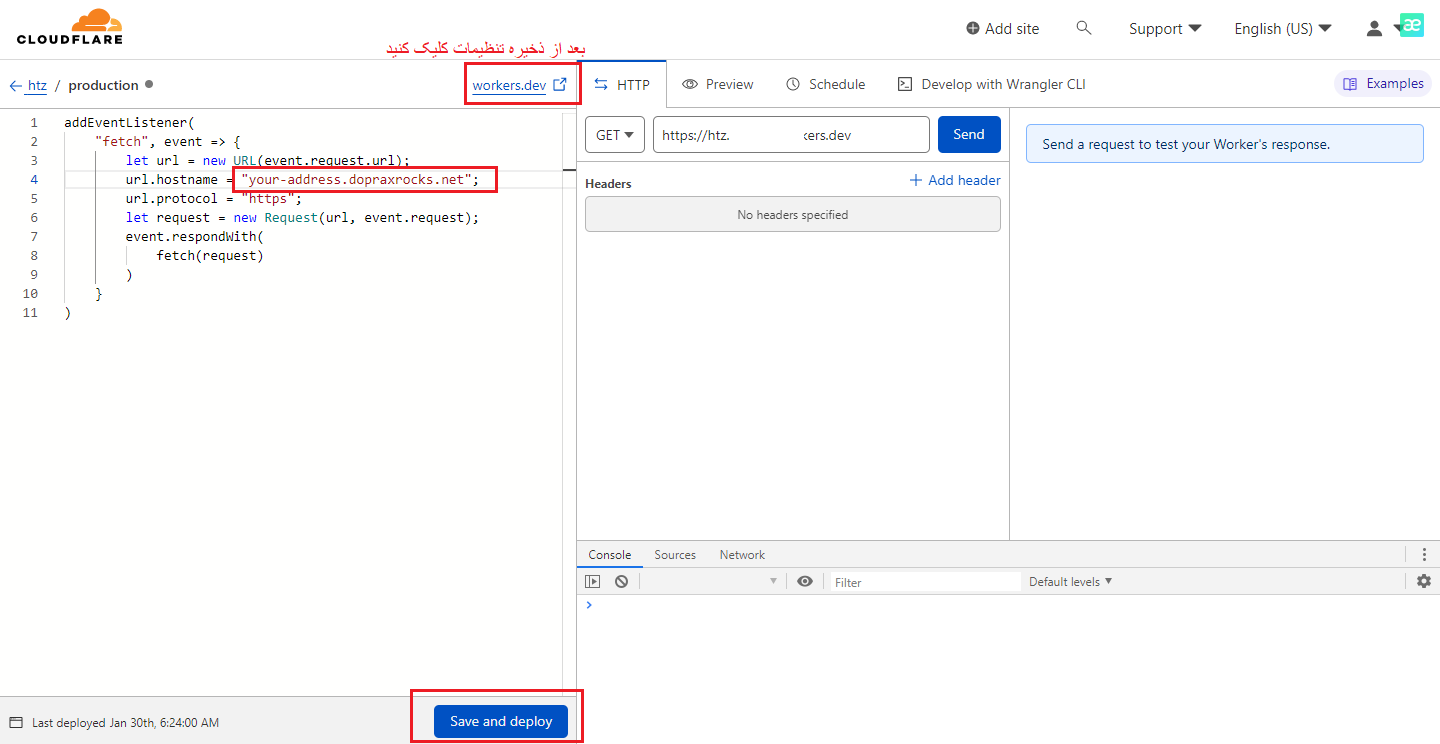This screenshot has height=744, width=1440.
Task: Click the 'let url = new URL' code line
Action: click(x=268, y=161)
